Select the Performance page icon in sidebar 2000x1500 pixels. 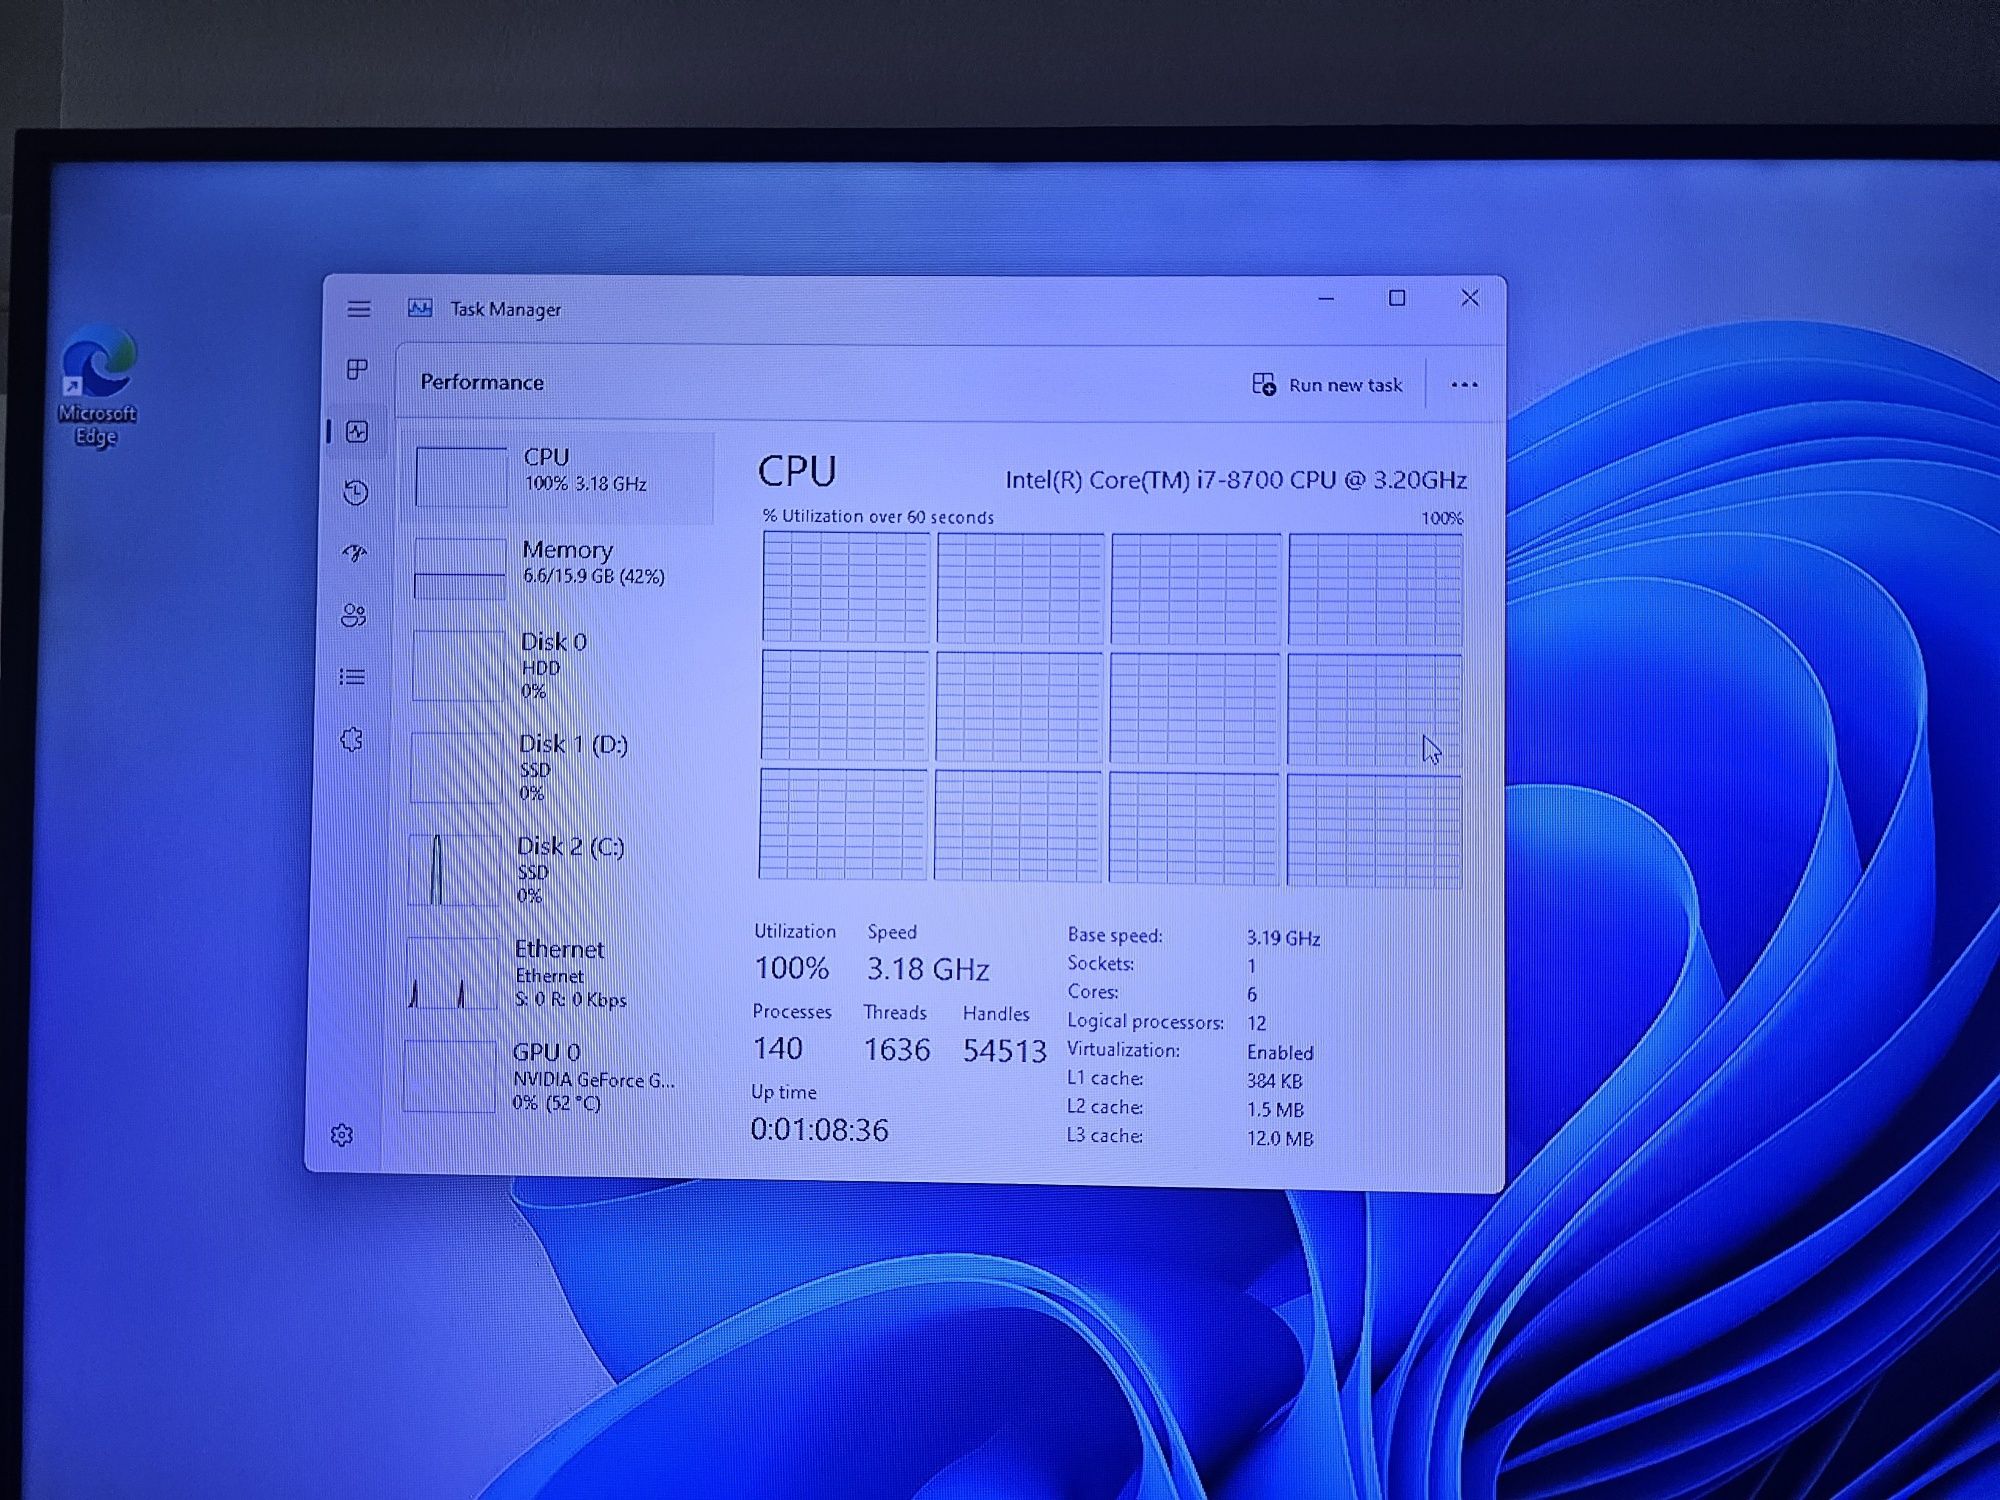coord(357,432)
